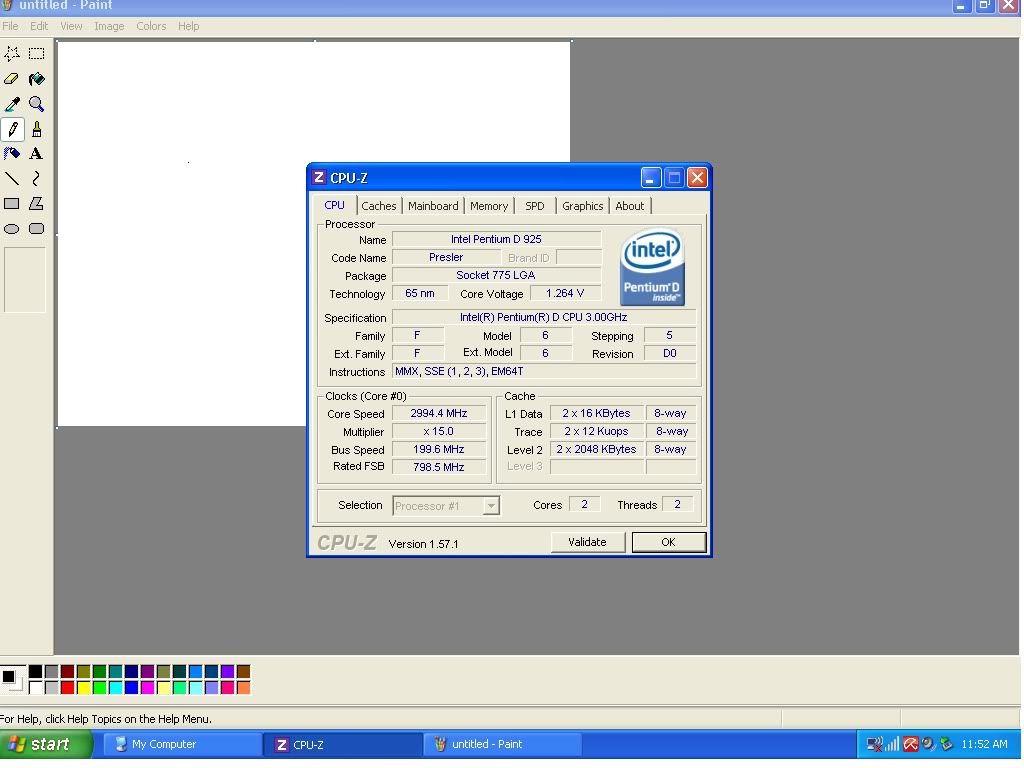Open the Image menu in Paint
Image resolution: width=1024 pixels, height=768 pixels.
click(x=109, y=26)
